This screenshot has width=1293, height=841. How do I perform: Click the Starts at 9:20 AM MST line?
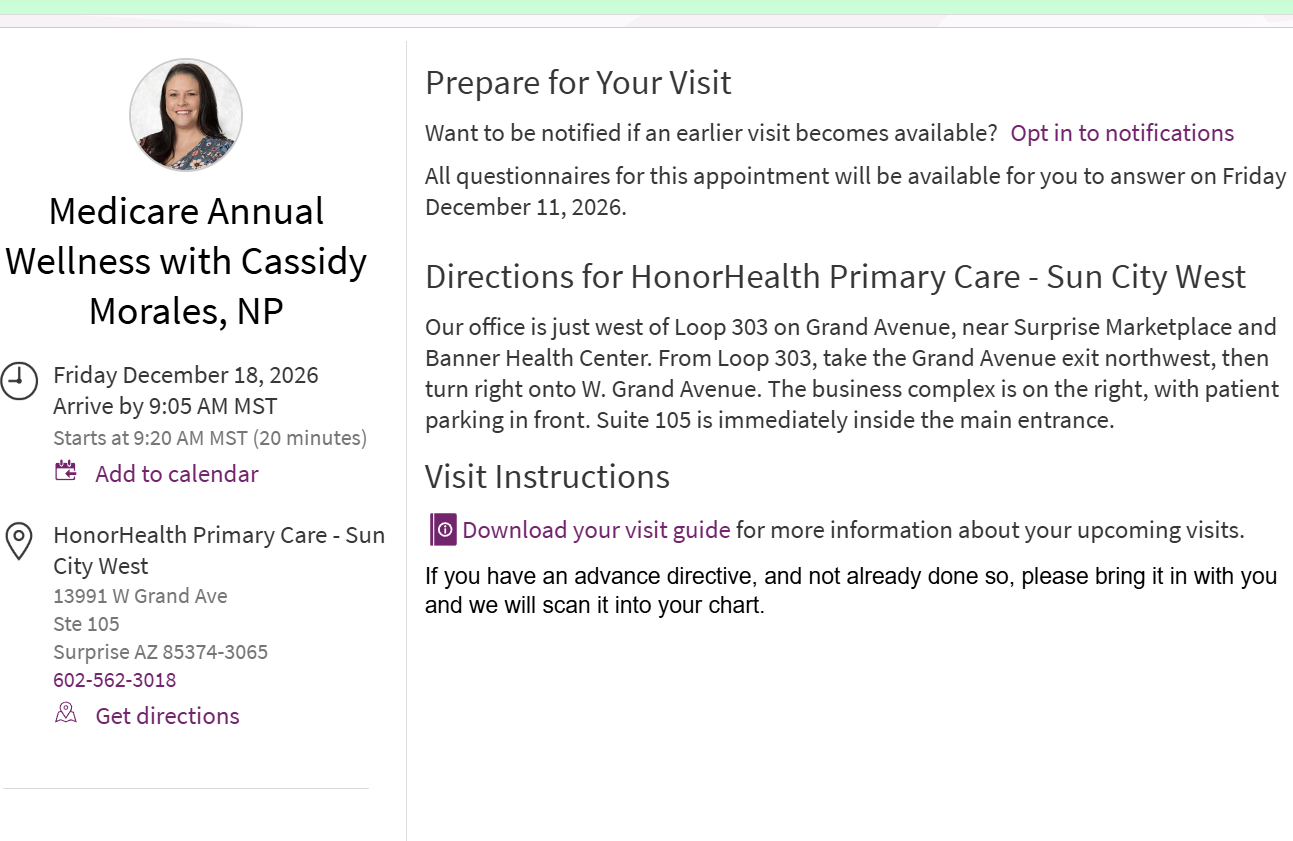point(210,438)
